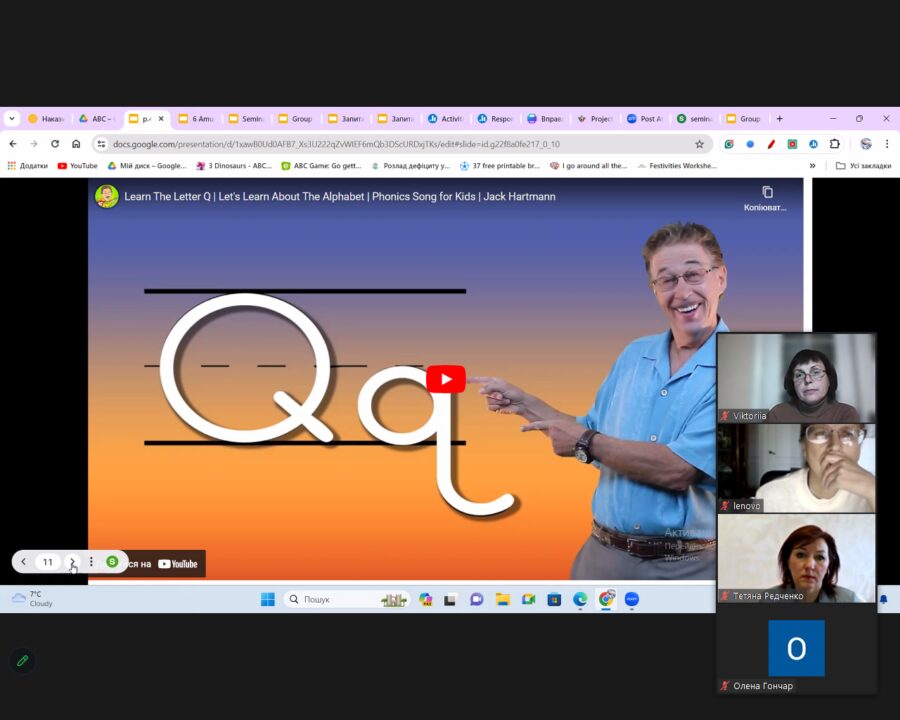Open the slideshow options three-dot menu
900x720 pixels.
[91, 562]
